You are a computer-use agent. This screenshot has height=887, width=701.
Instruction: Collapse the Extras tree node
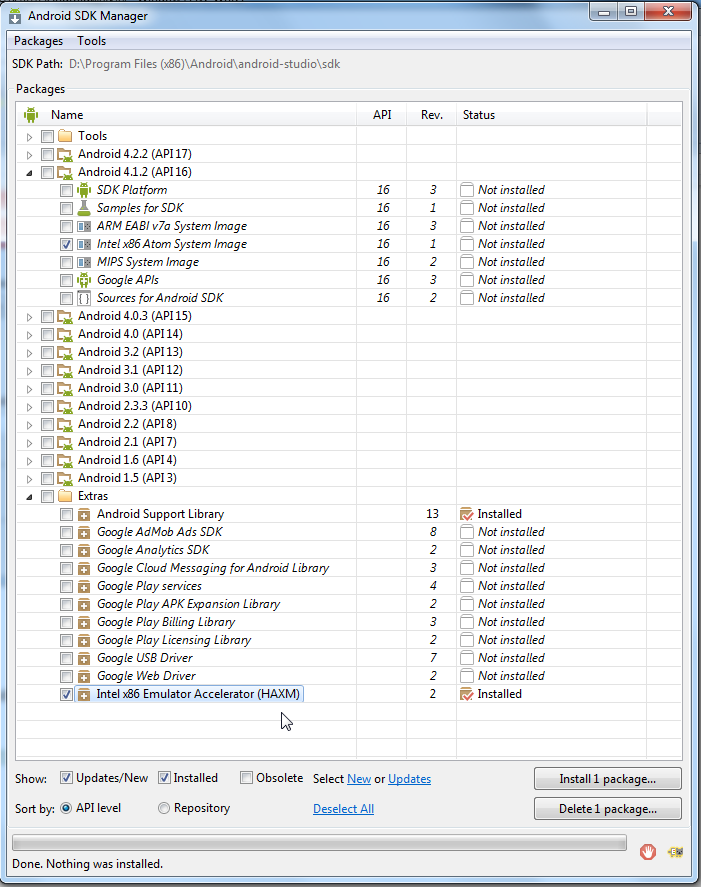29,497
